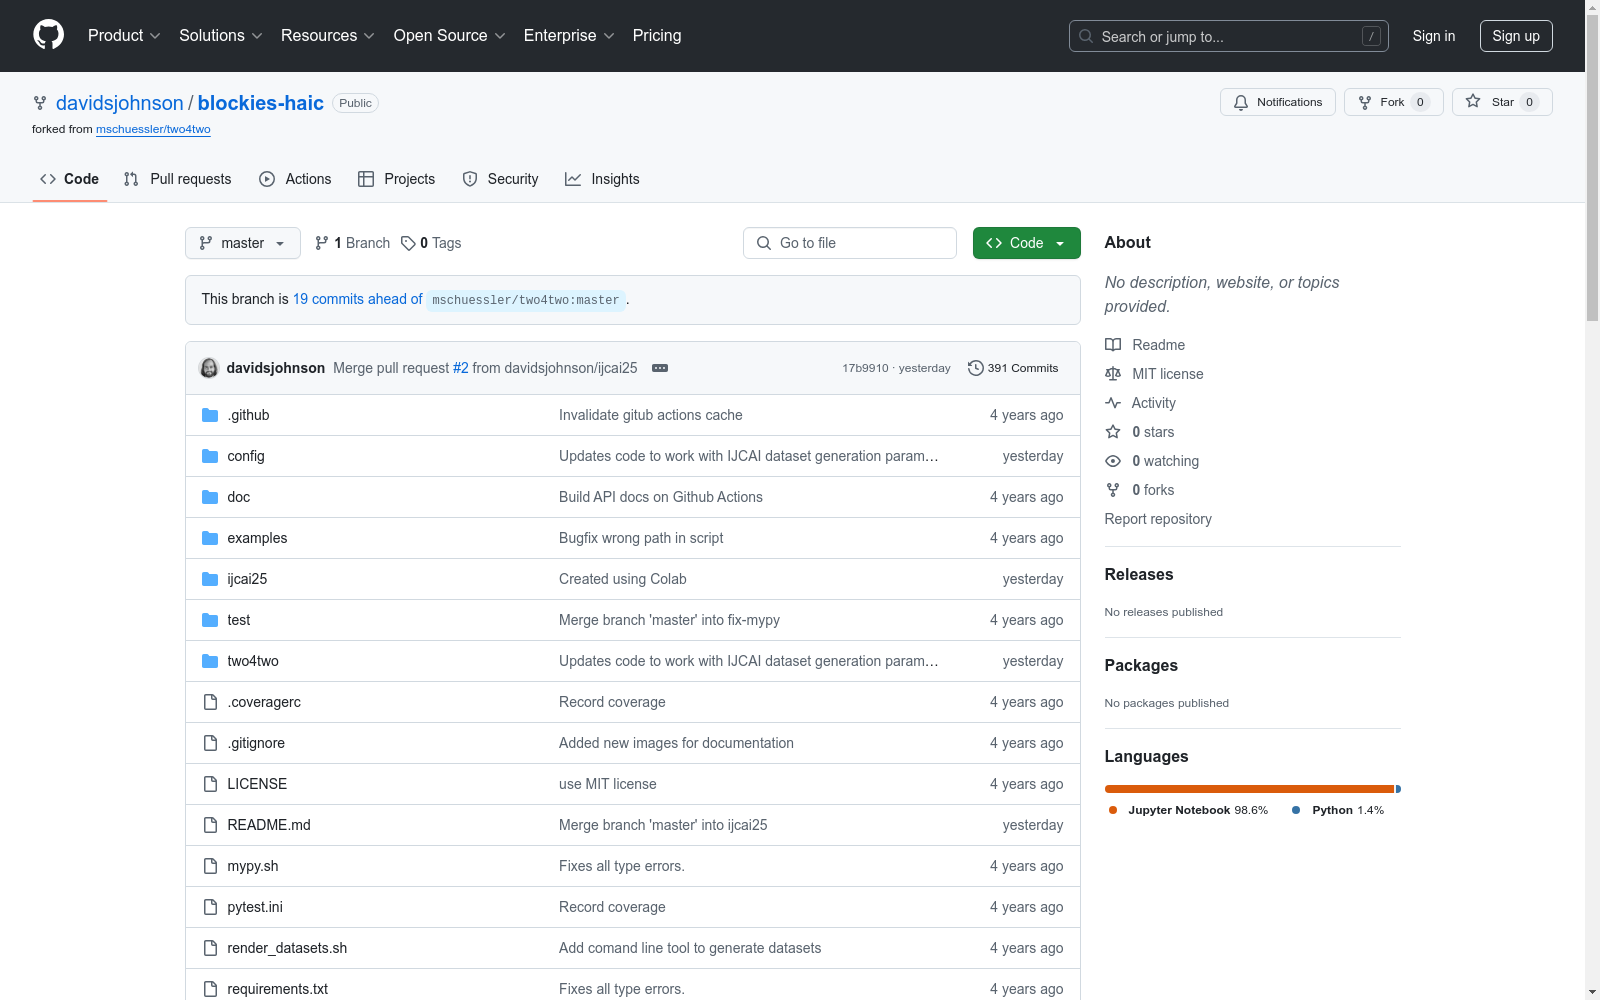Star the blockies-haic repository
Viewport: 1600px width, 1000px height.
click(1502, 102)
